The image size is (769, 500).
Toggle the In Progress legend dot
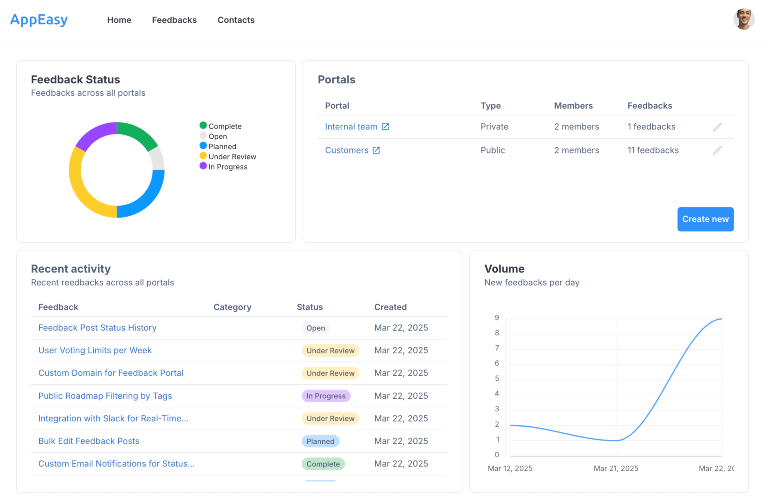203,166
